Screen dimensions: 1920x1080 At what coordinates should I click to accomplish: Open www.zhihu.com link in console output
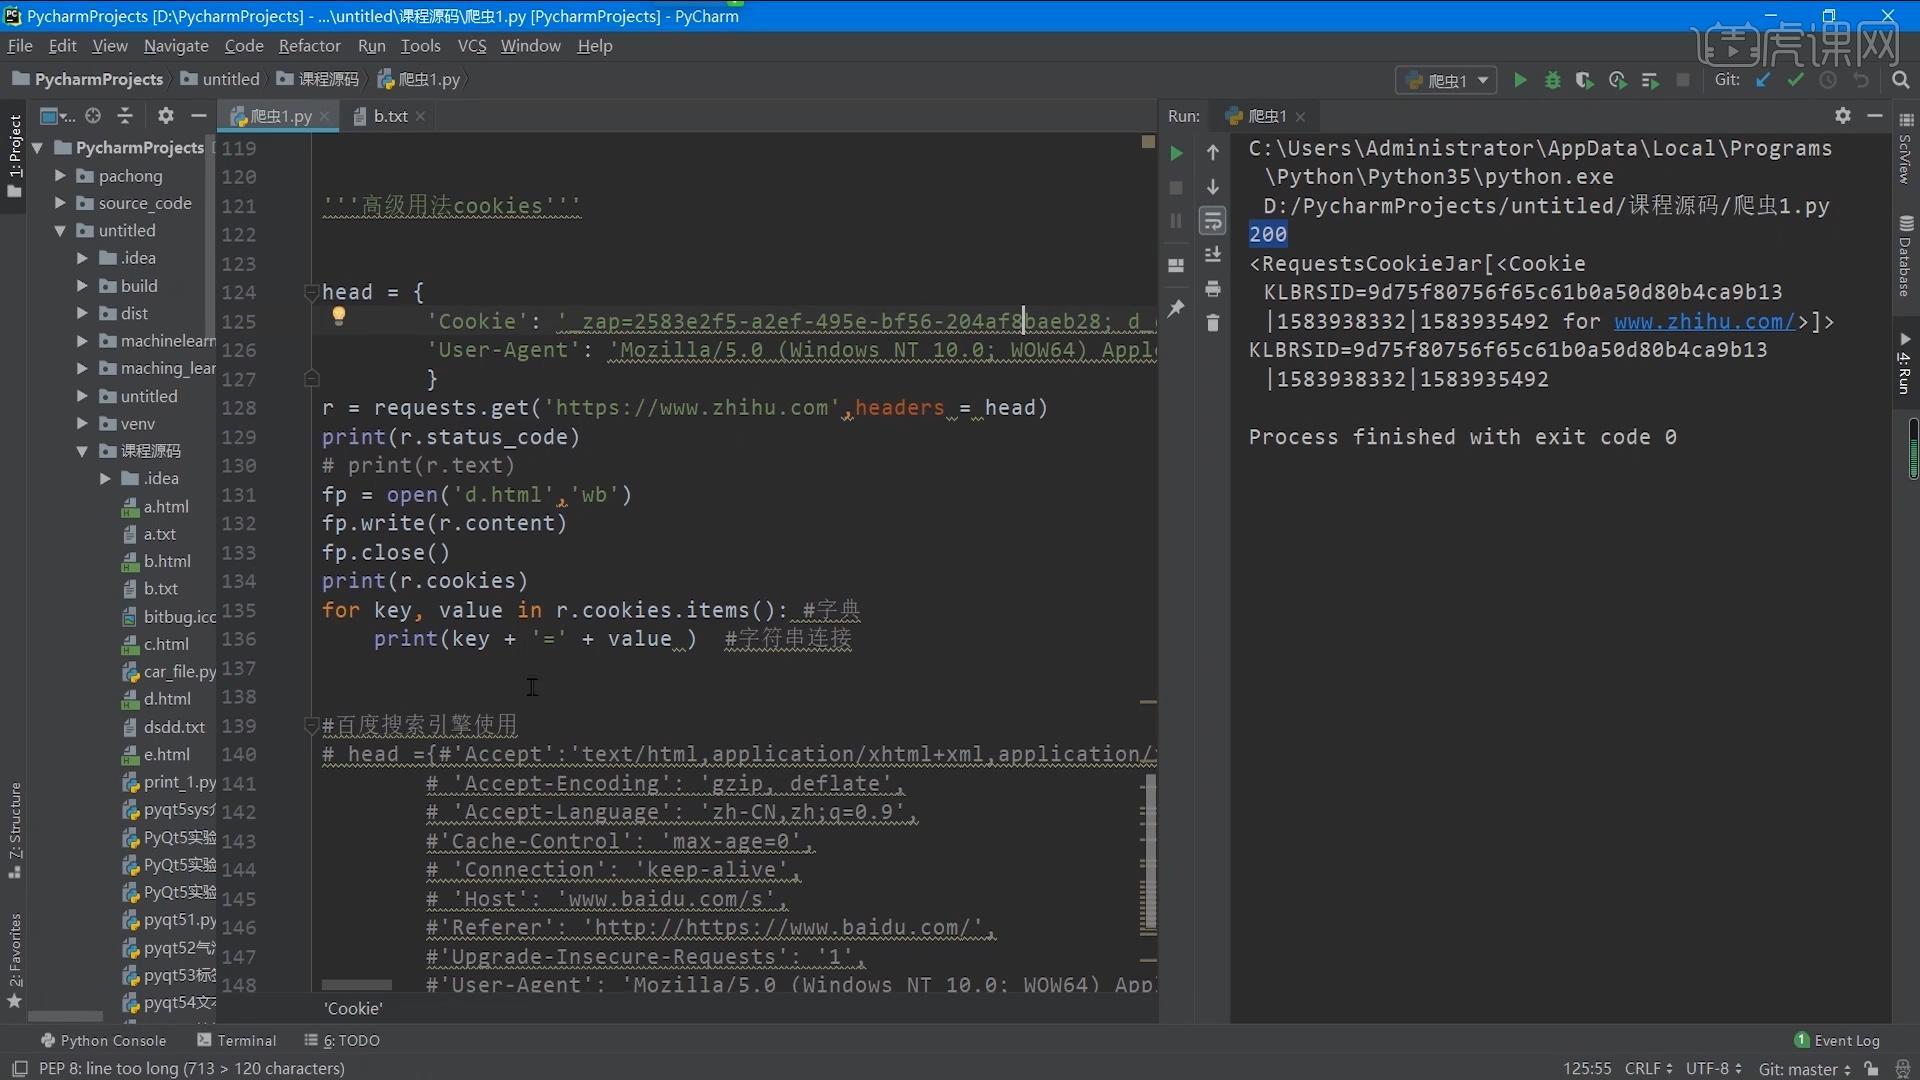[x=1704, y=321]
